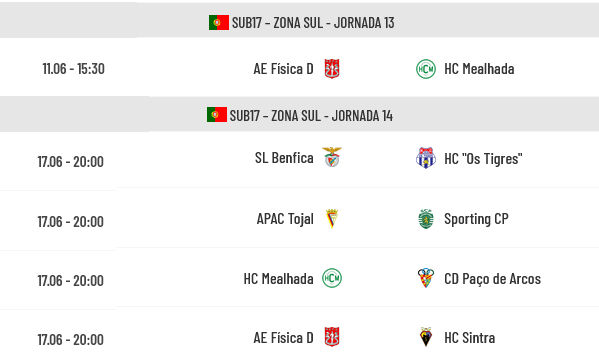Click the Sporting CP green crest

(x=426, y=219)
